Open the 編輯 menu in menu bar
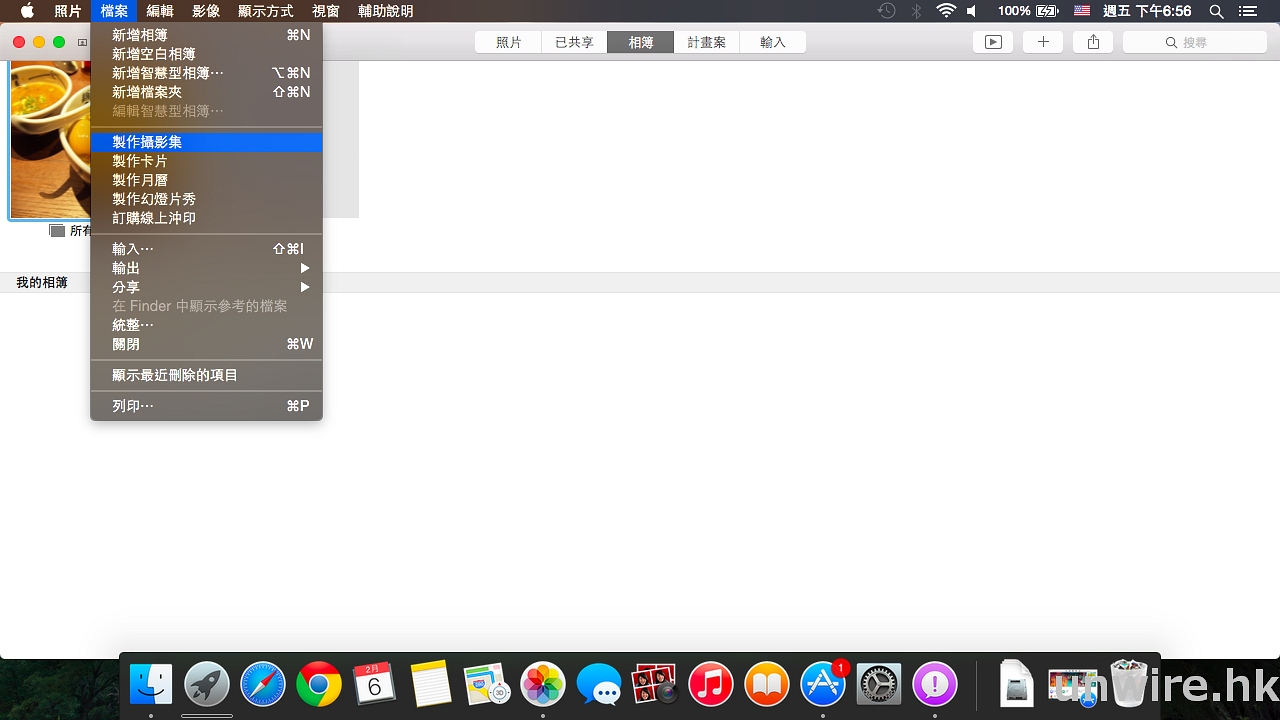 tap(159, 11)
